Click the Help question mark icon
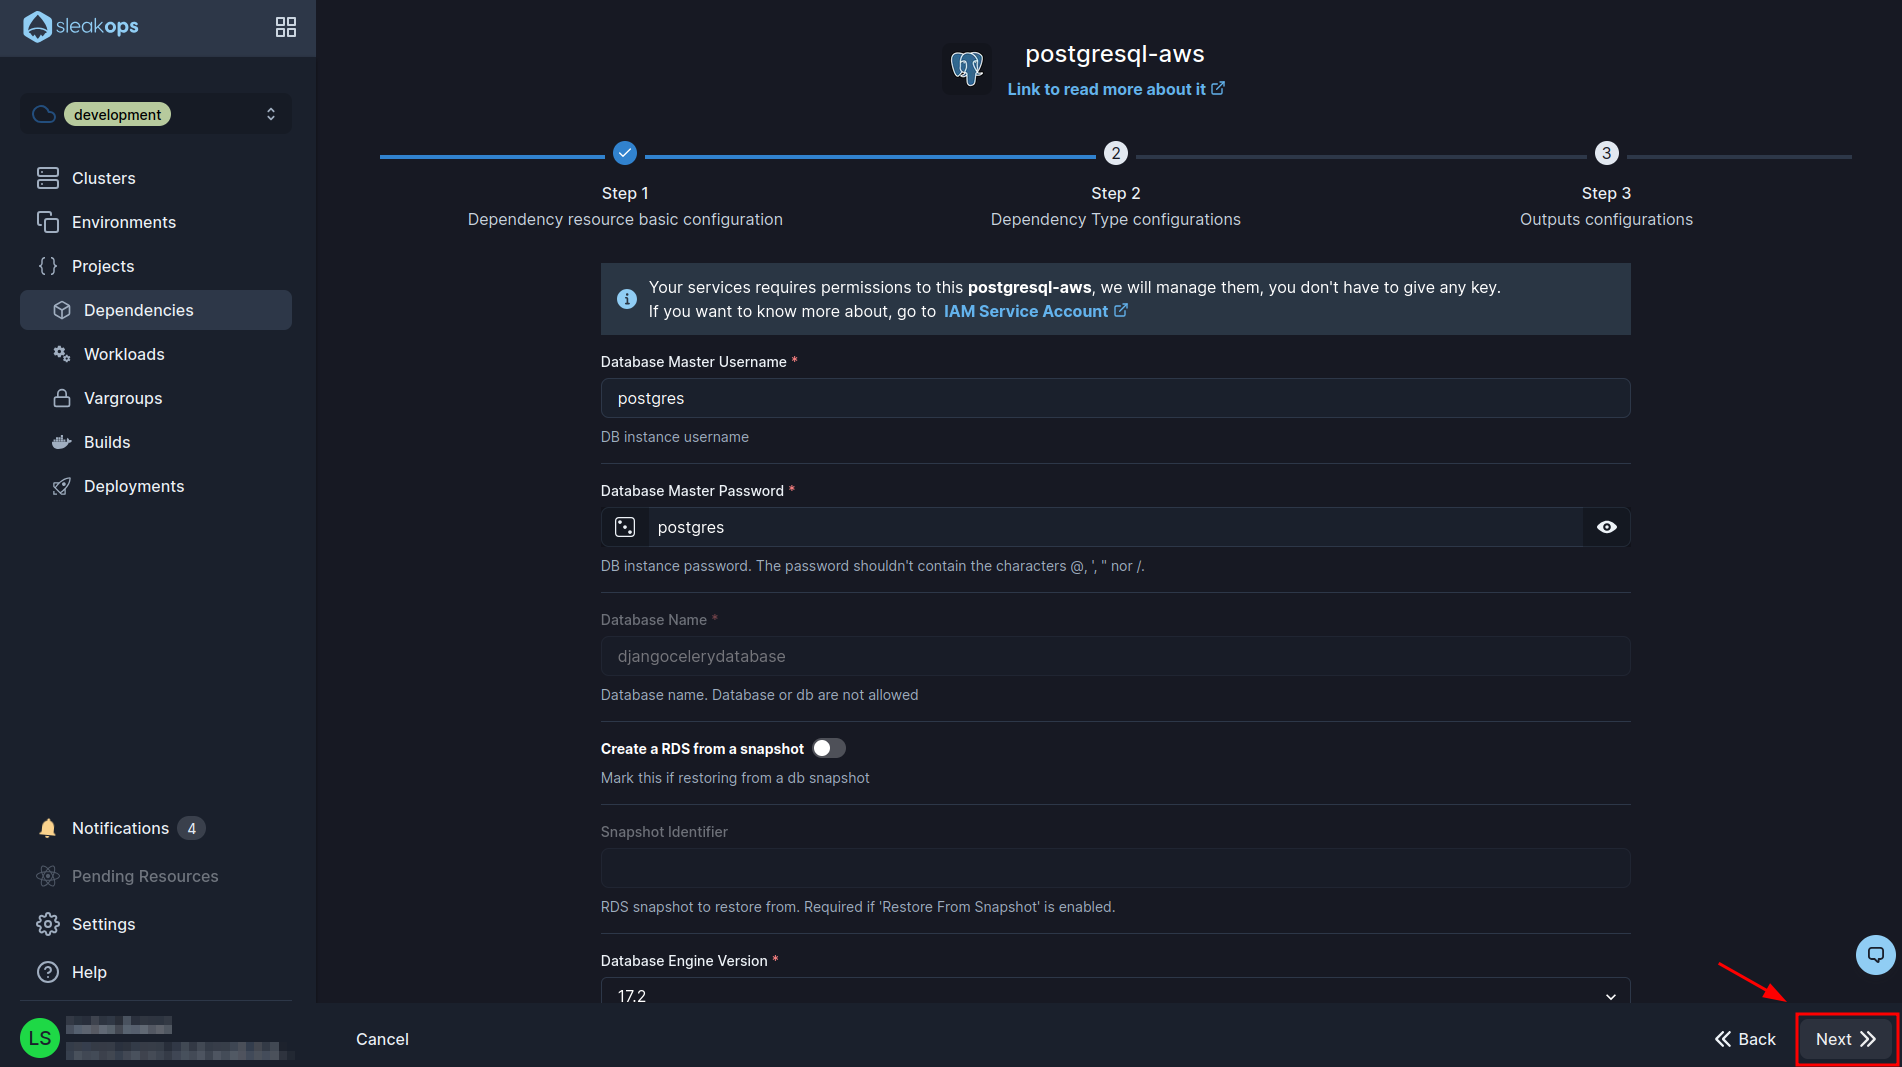Viewport: 1902px width, 1067px height. [x=48, y=972]
